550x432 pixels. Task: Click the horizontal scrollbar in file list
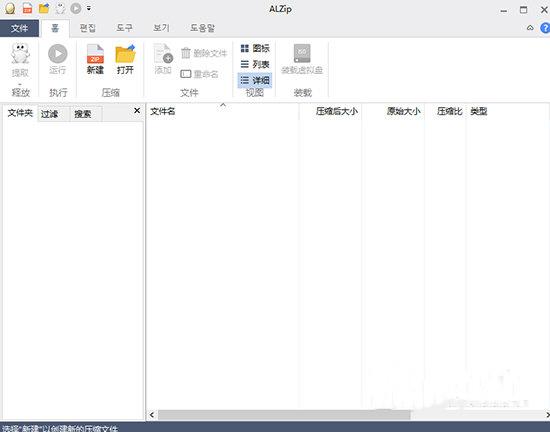(284, 415)
